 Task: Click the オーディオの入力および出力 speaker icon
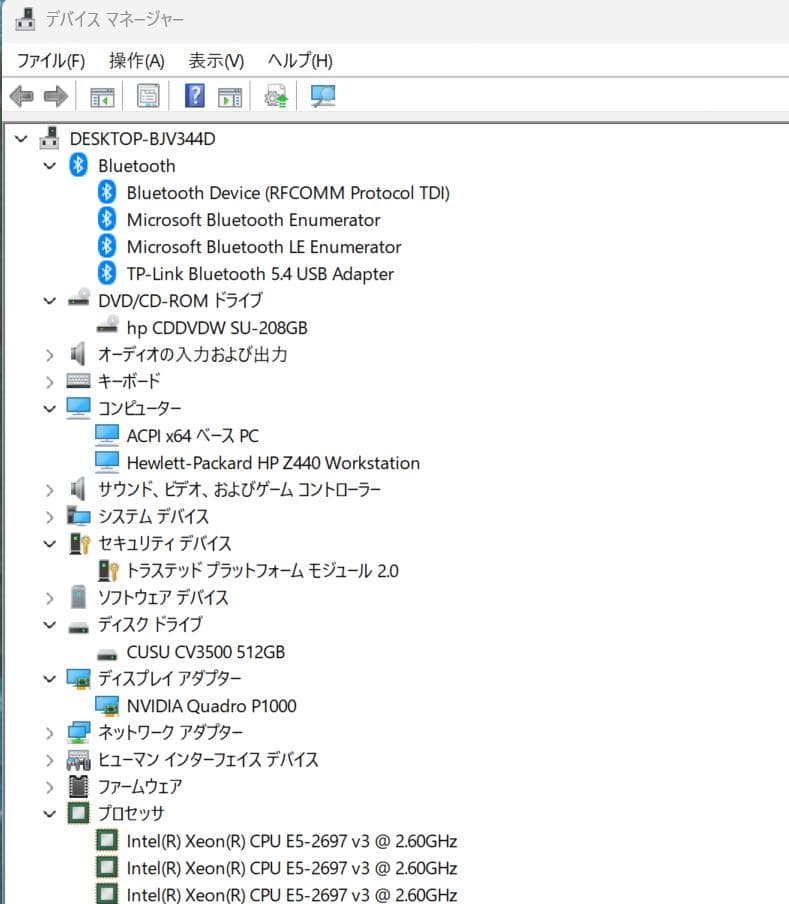(x=78, y=353)
